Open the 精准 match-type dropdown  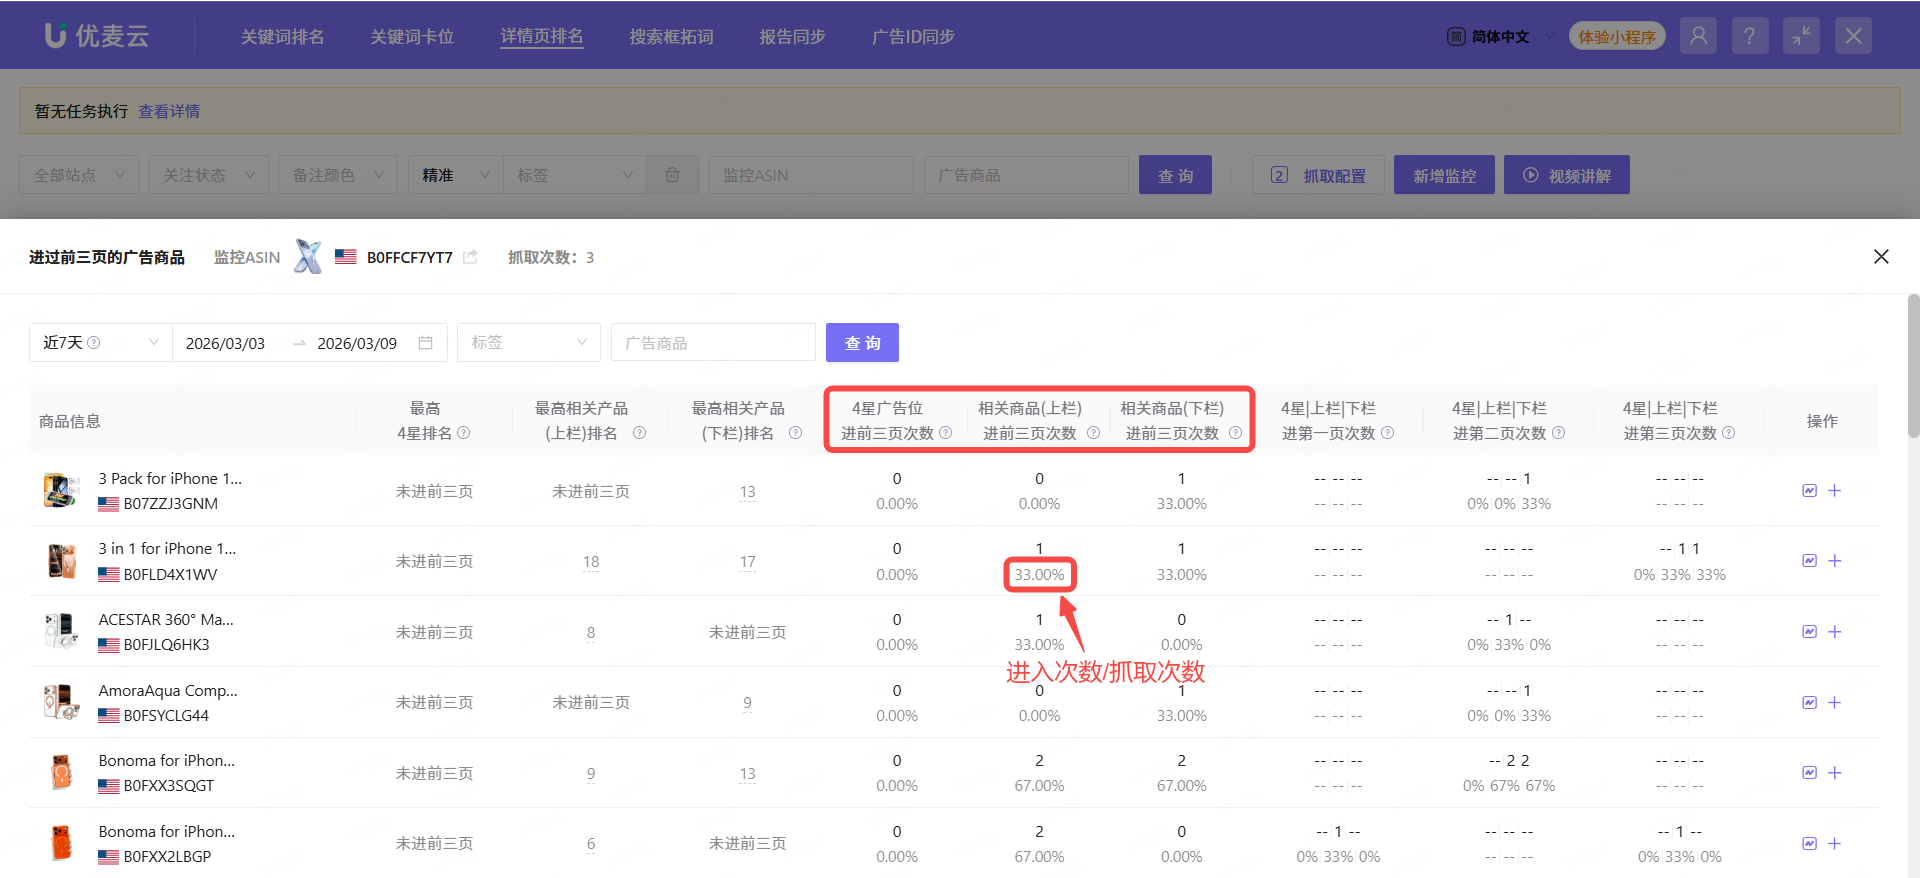pyautogui.click(x=456, y=175)
